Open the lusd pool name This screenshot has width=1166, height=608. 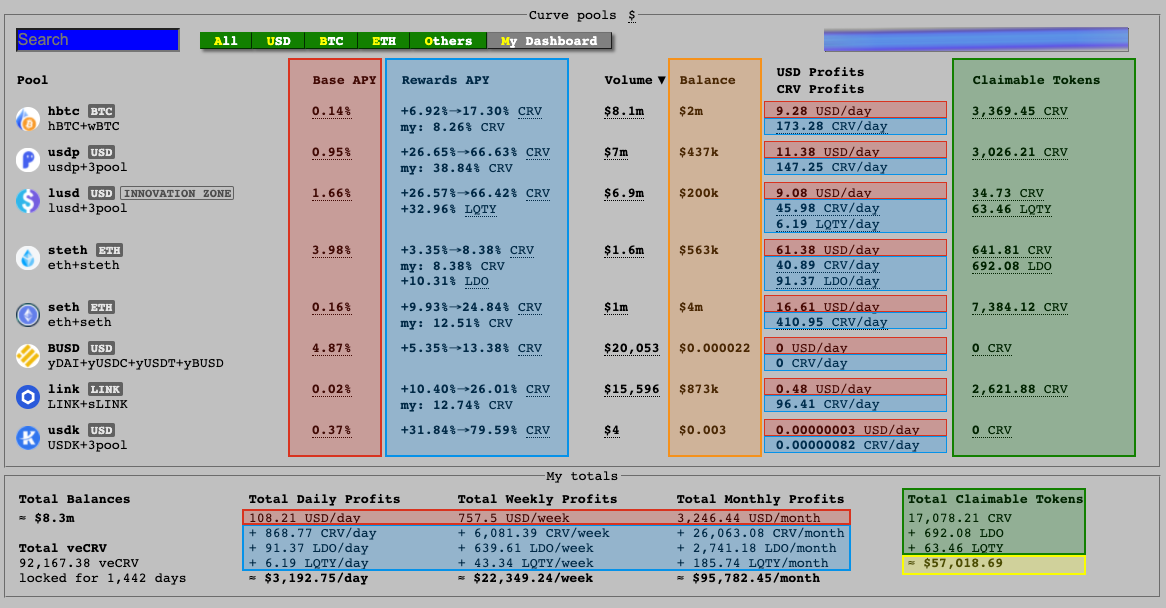(x=63, y=193)
